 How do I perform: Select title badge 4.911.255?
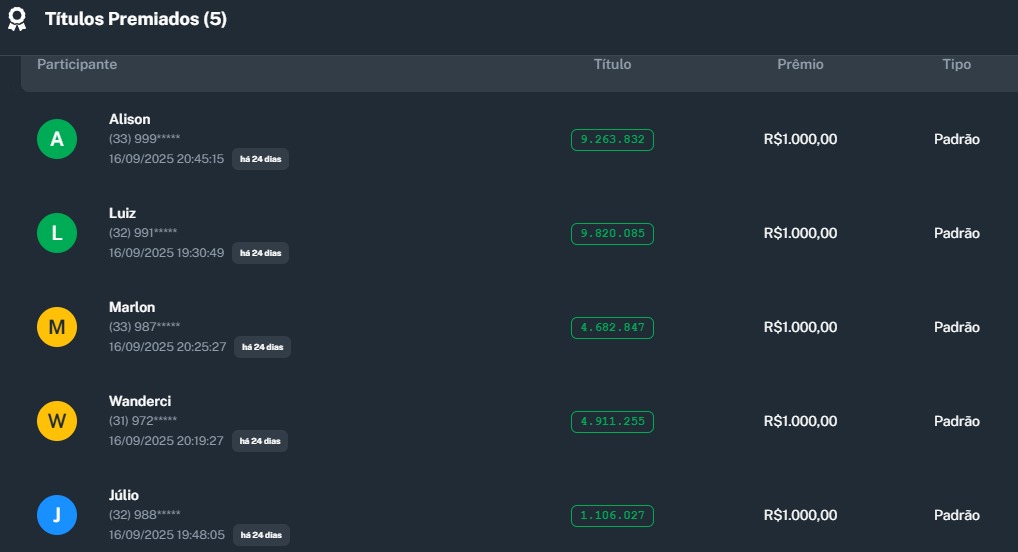tap(612, 422)
